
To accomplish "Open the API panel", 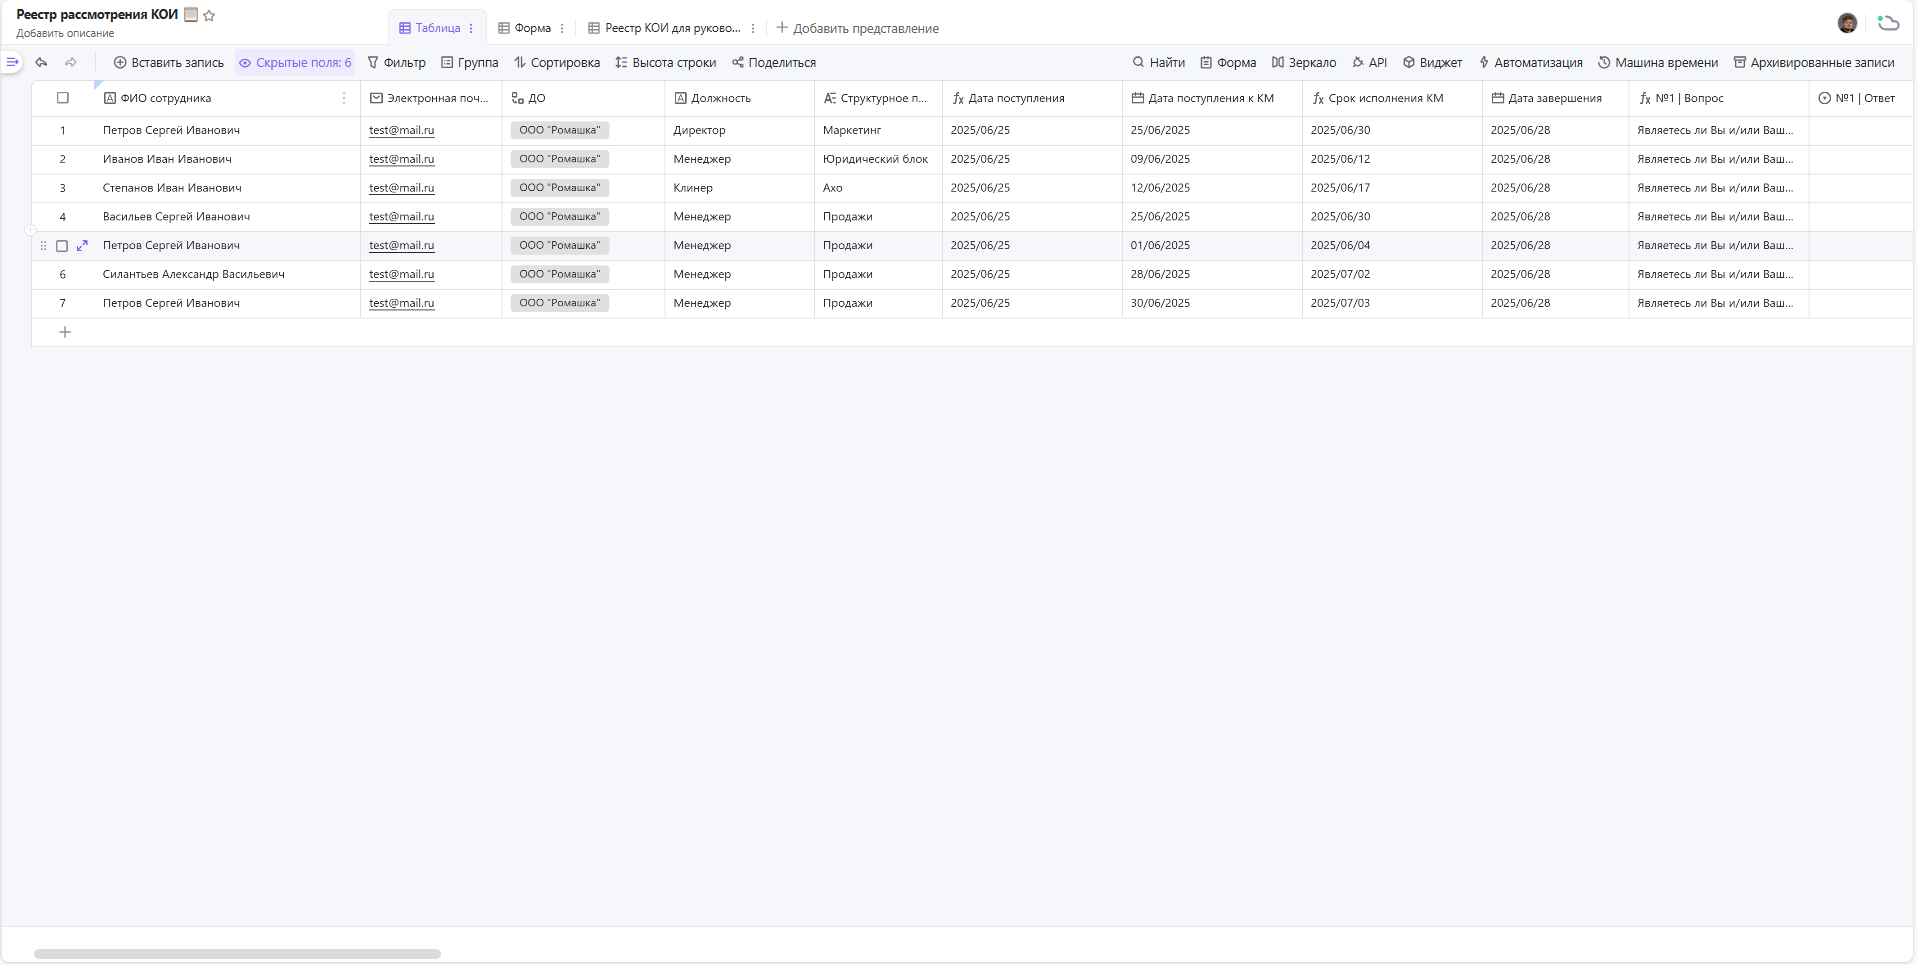I will pos(1369,62).
